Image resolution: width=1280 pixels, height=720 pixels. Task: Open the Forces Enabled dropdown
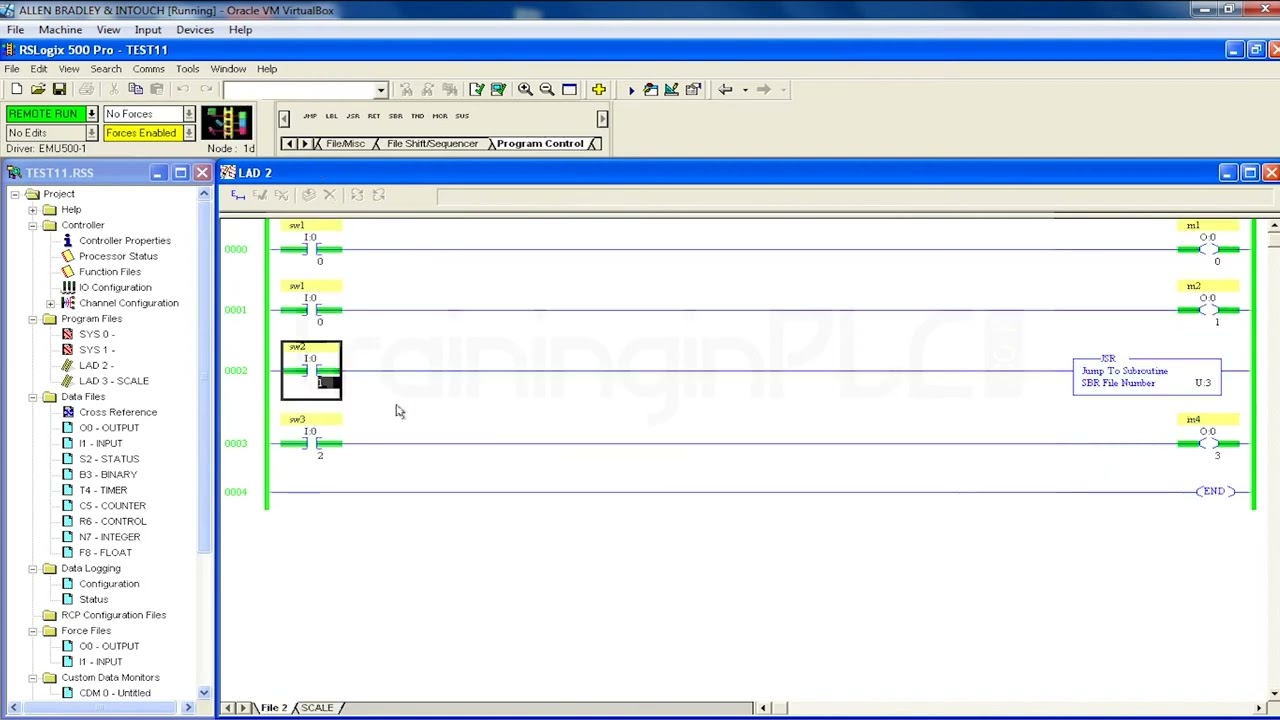[189, 133]
